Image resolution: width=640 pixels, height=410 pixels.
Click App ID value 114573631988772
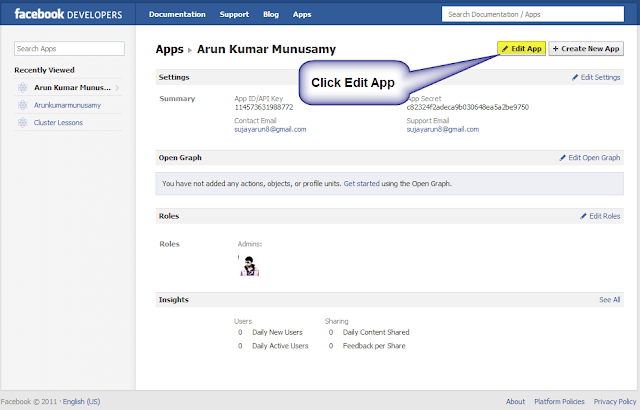[264, 107]
